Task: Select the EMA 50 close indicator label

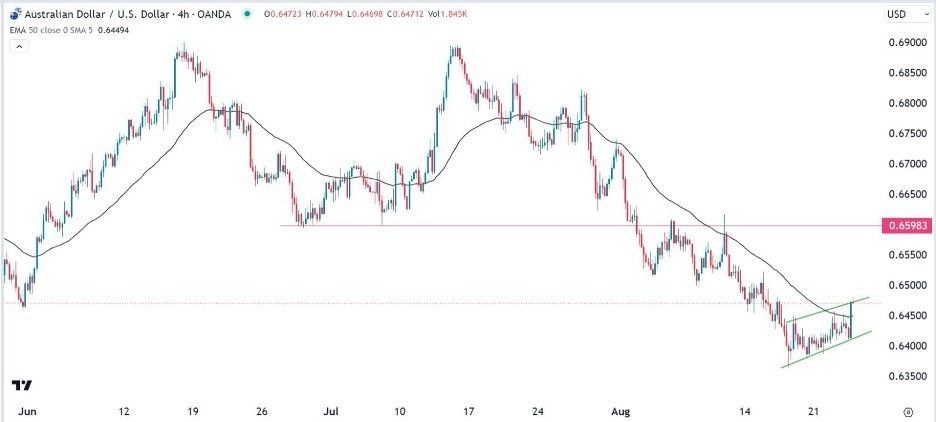Action: click(34, 31)
